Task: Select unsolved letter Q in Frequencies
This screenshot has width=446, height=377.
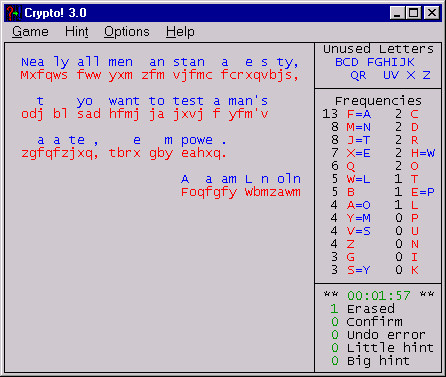Action: point(351,166)
